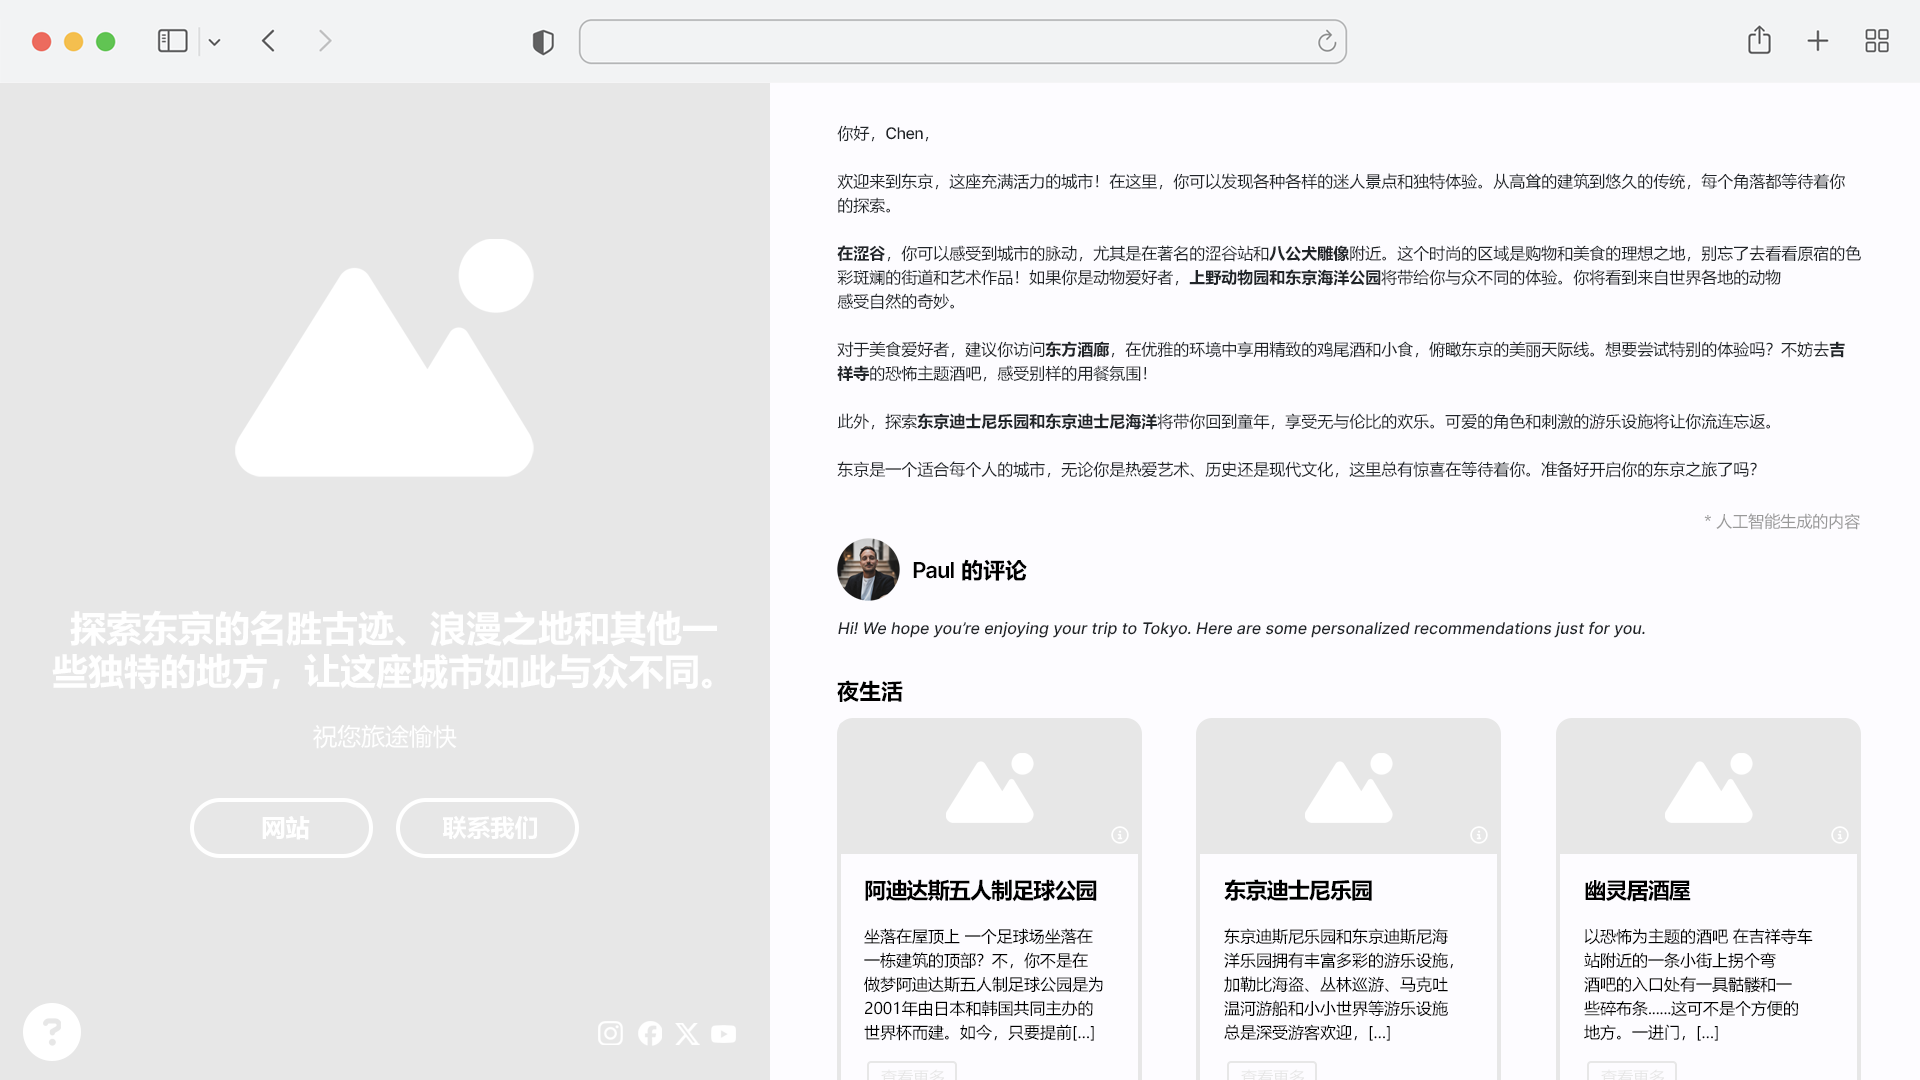Click the bold text 上野动物园和东京海洋公园
The height and width of the screenshot is (1080, 1920).
(1285, 278)
